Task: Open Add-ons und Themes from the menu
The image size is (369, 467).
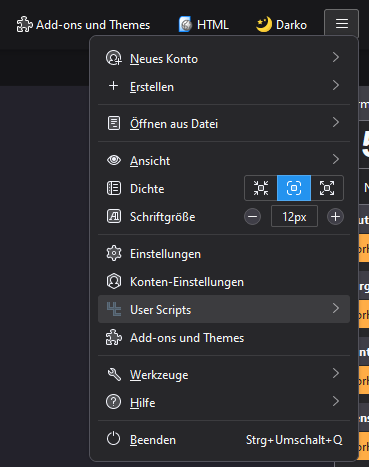Action: click(224, 338)
